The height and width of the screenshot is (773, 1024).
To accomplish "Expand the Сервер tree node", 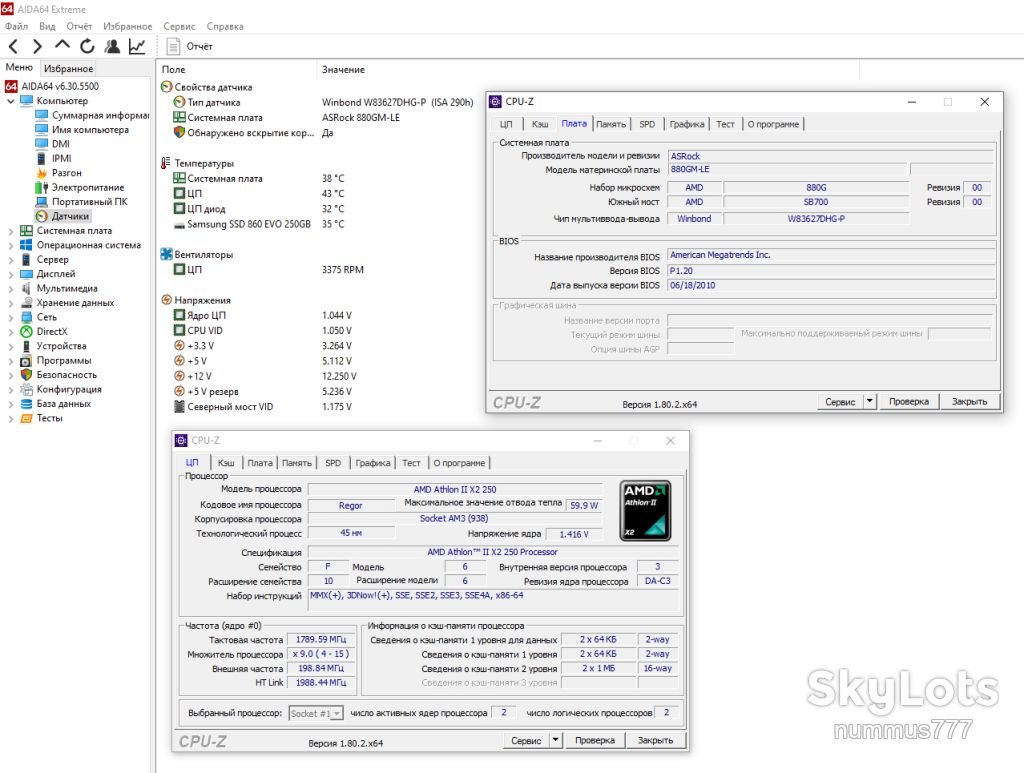I will pyautogui.click(x=10, y=260).
